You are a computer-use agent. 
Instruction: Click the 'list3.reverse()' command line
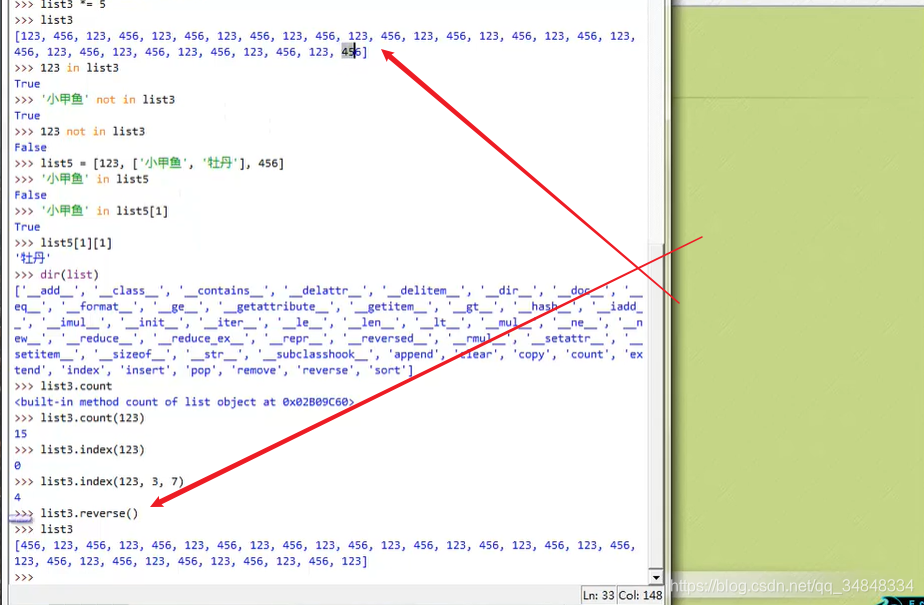point(76,513)
